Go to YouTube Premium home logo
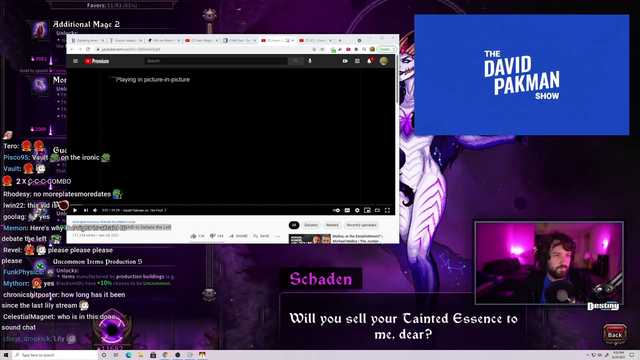640x360 pixels. (x=97, y=61)
